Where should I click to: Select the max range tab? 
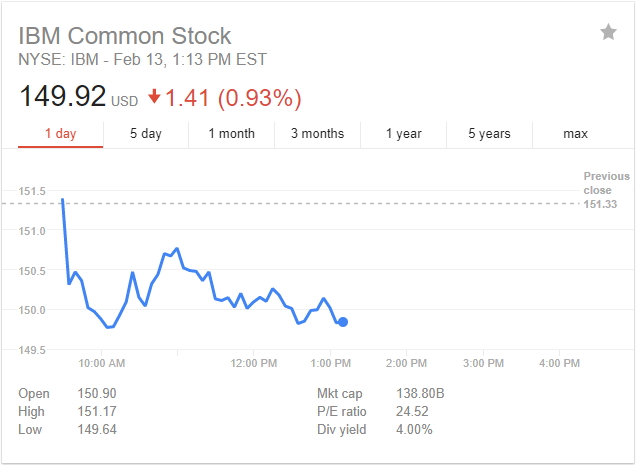(x=575, y=133)
